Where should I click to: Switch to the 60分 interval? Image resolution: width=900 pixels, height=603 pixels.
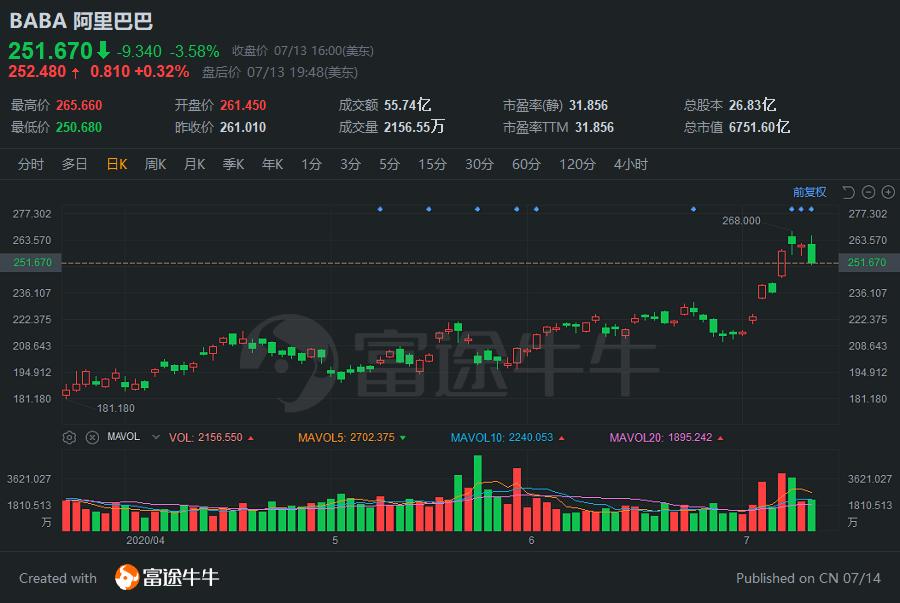(x=526, y=165)
